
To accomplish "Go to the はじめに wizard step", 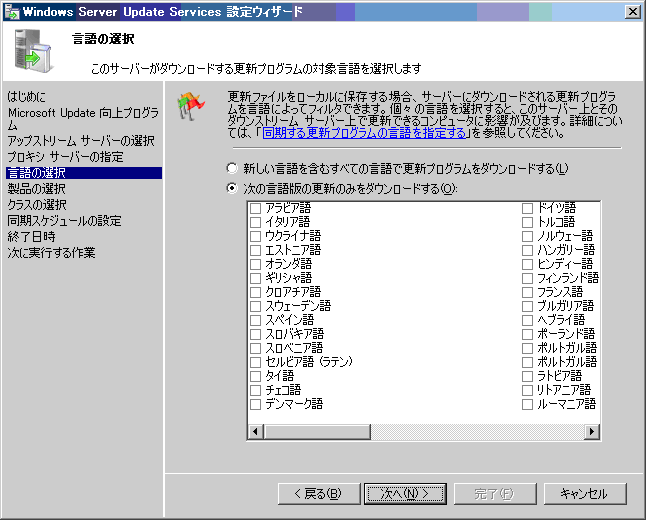I will [27, 96].
